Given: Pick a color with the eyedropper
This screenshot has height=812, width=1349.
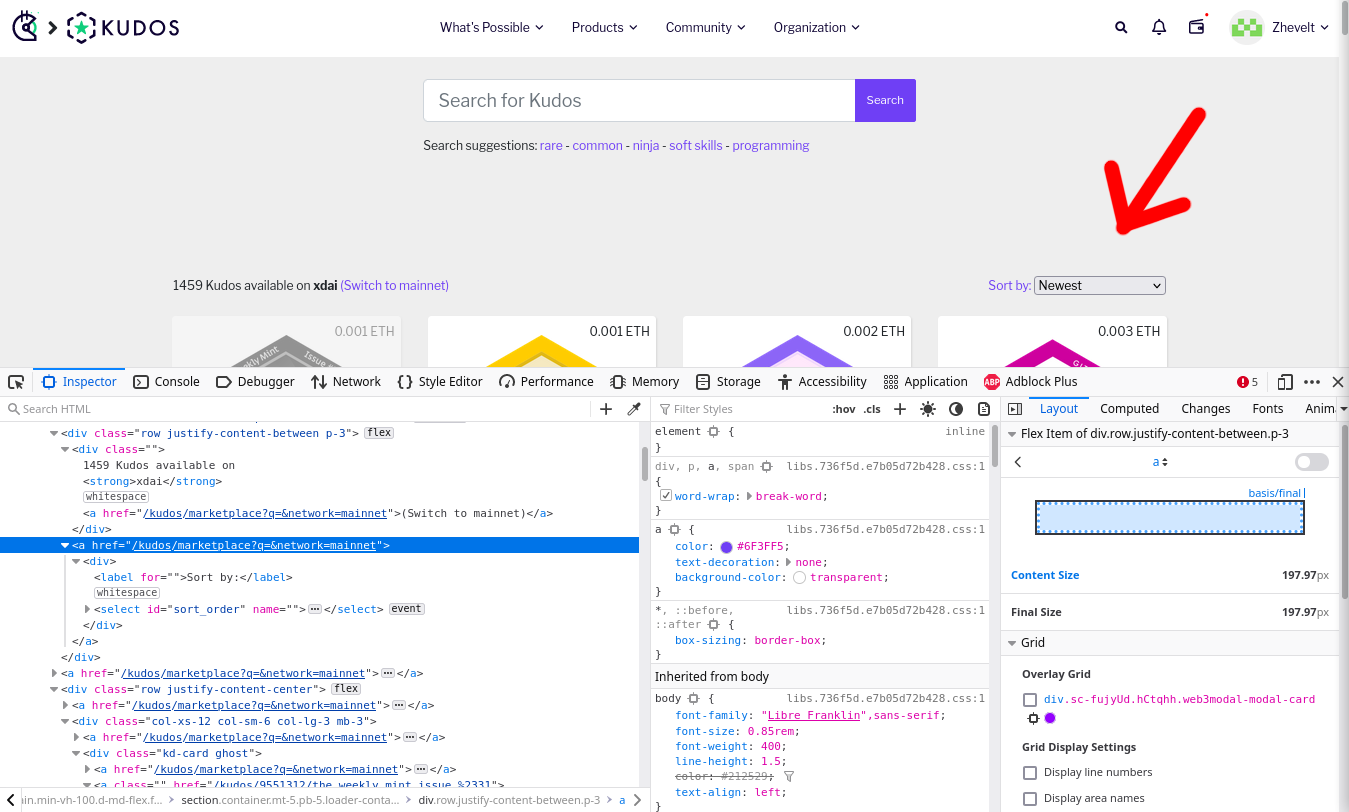Looking at the screenshot, I should coord(633,409).
